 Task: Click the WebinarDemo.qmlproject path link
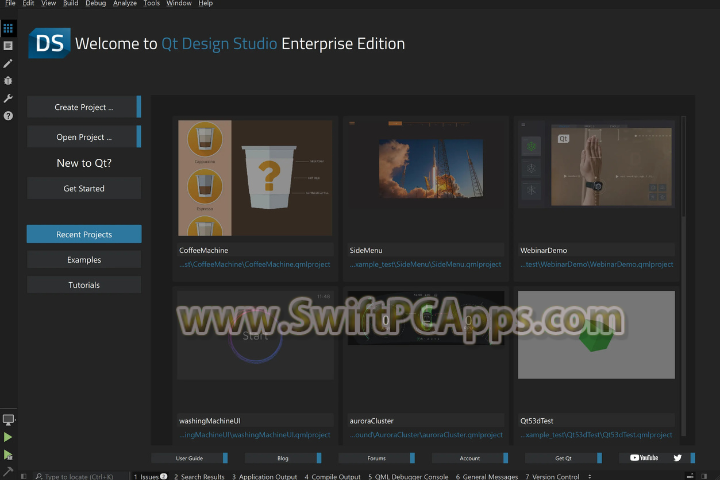596,265
